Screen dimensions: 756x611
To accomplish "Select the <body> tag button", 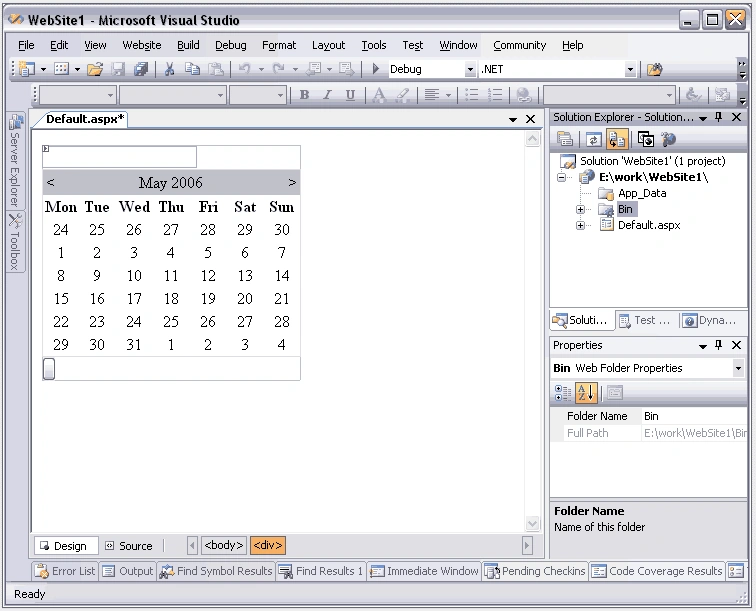I will click(224, 545).
